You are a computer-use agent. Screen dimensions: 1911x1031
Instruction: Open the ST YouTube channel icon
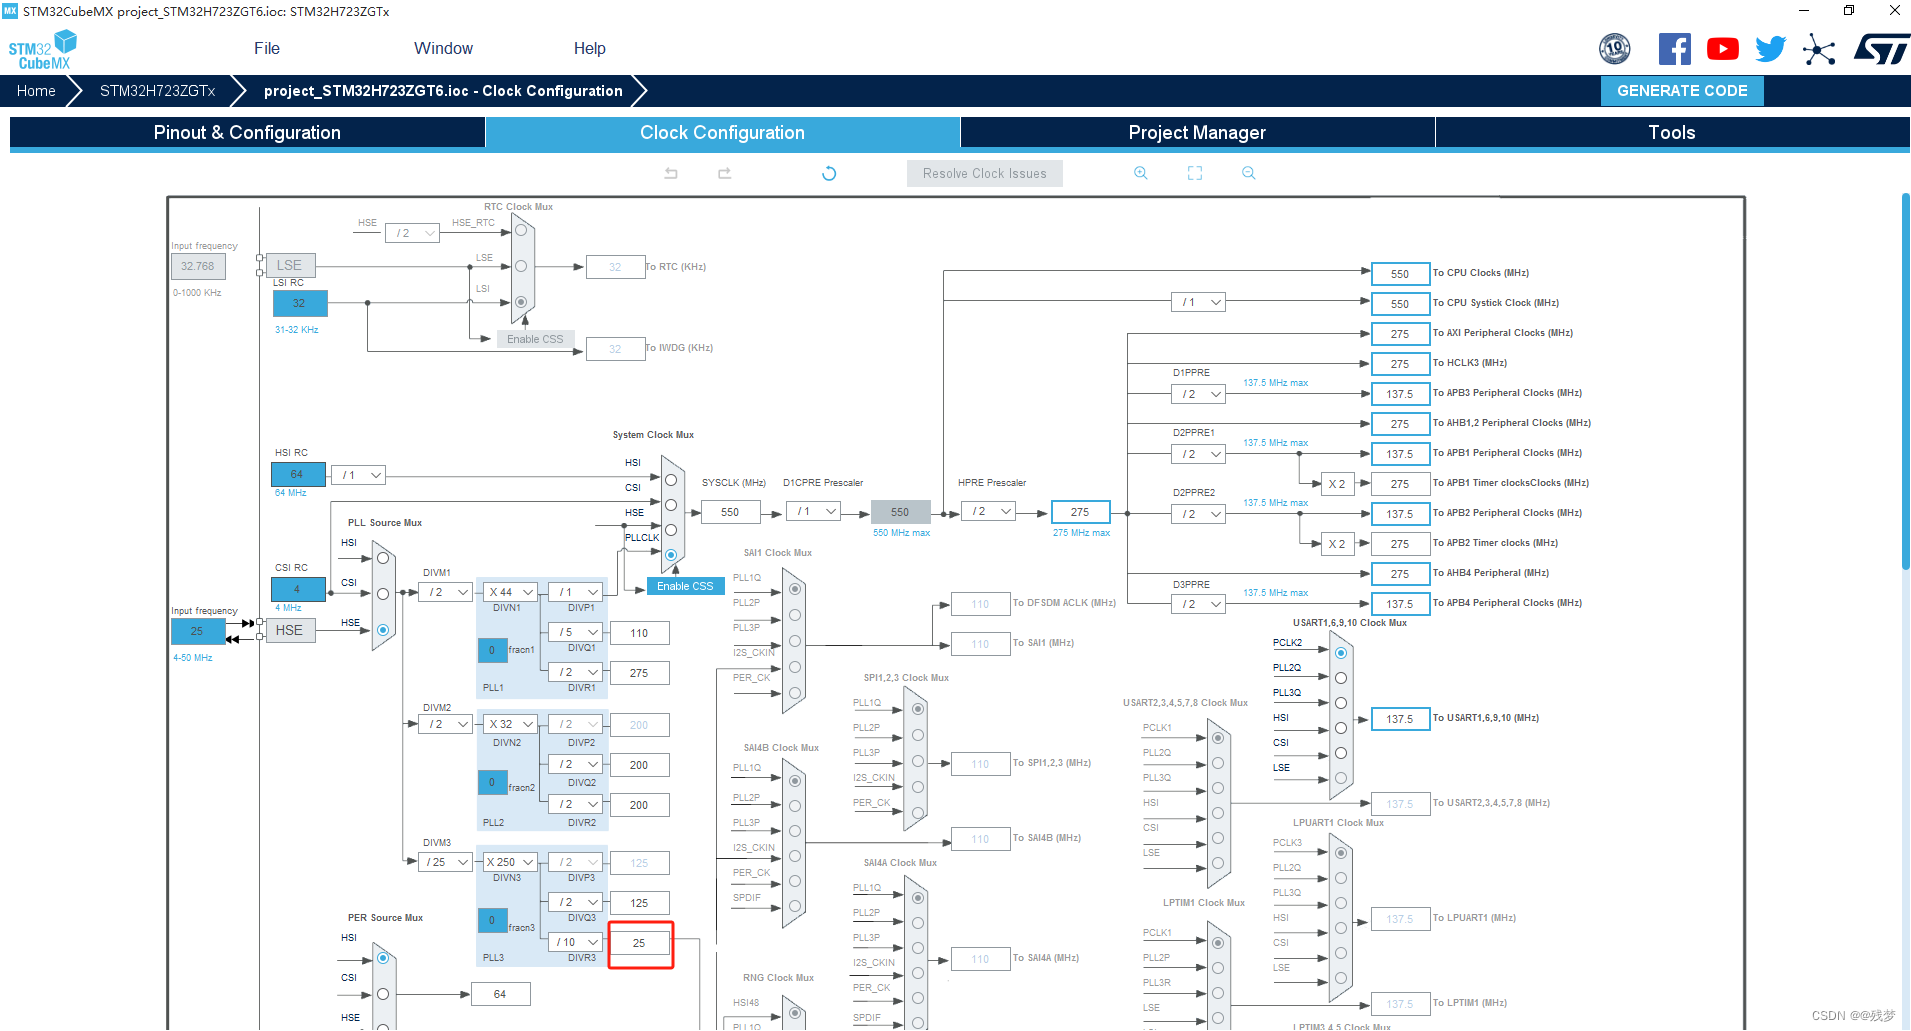click(1723, 49)
